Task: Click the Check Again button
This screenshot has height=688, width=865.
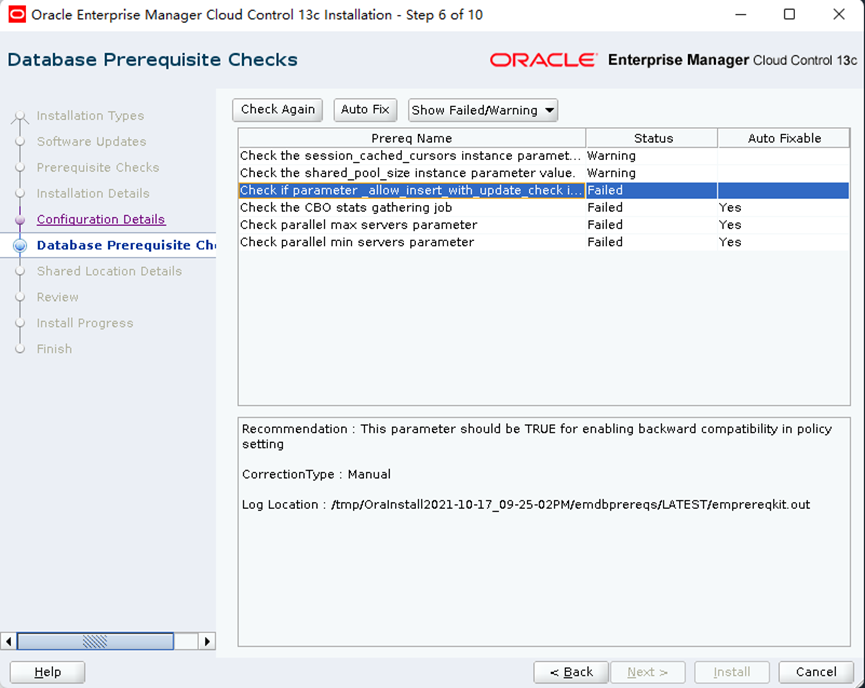Action: (x=277, y=110)
